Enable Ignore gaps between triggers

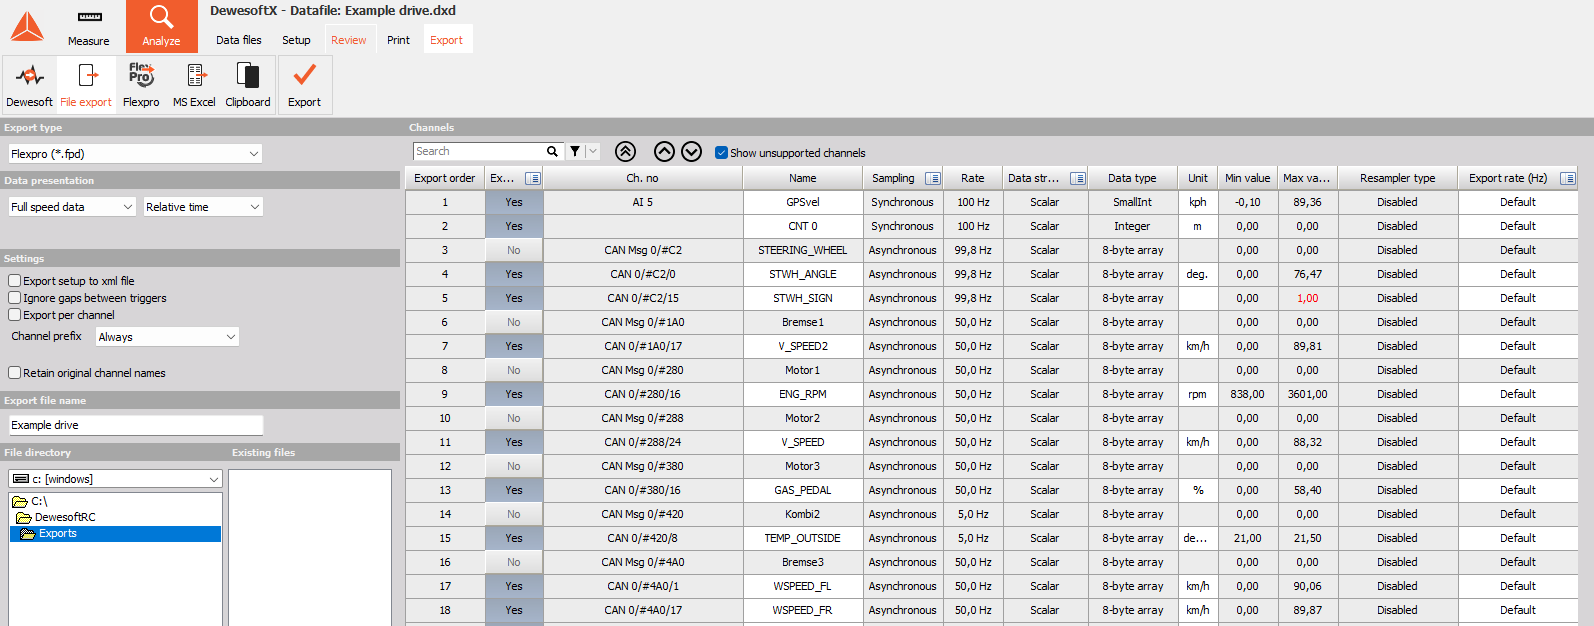tap(15, 298)
